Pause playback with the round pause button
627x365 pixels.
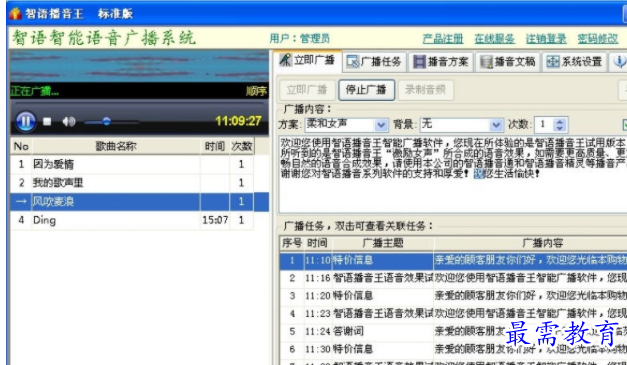point(26,121)
